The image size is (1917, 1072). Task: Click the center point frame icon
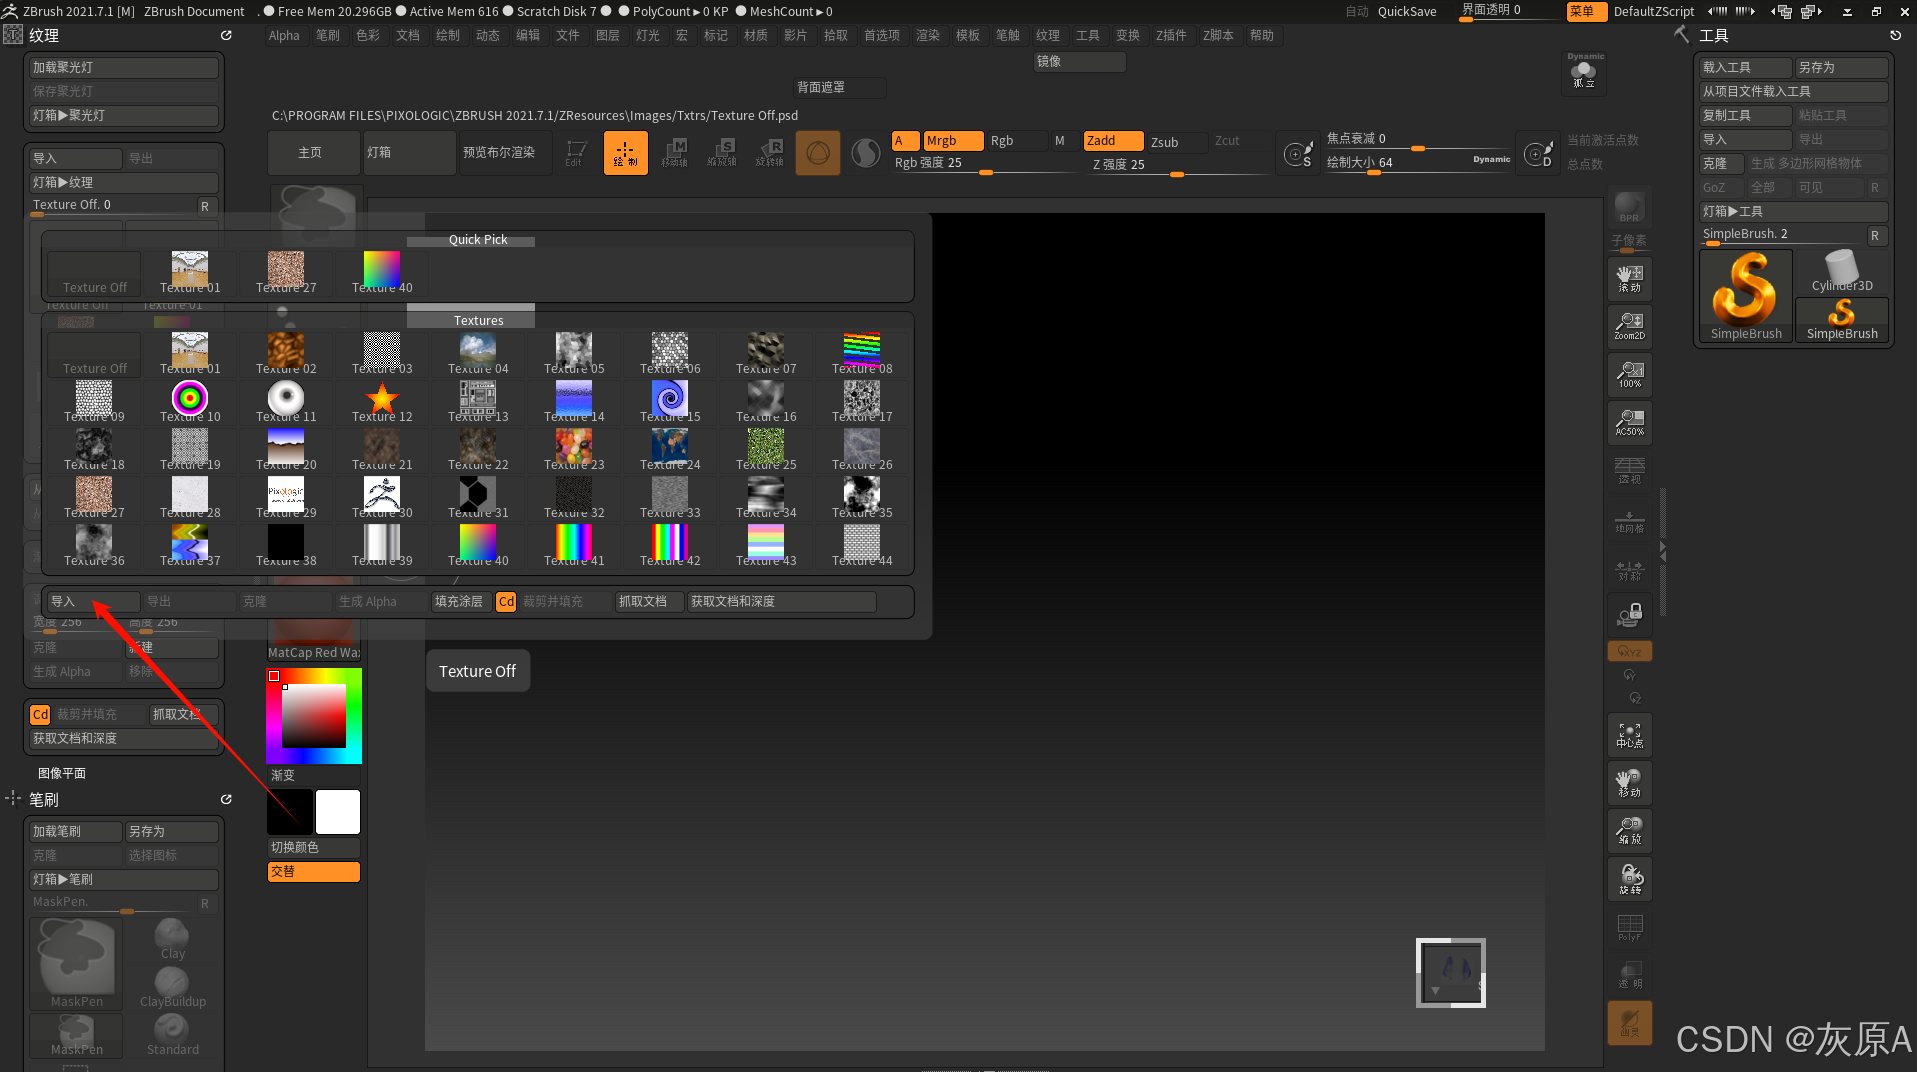pos(1629,735)
